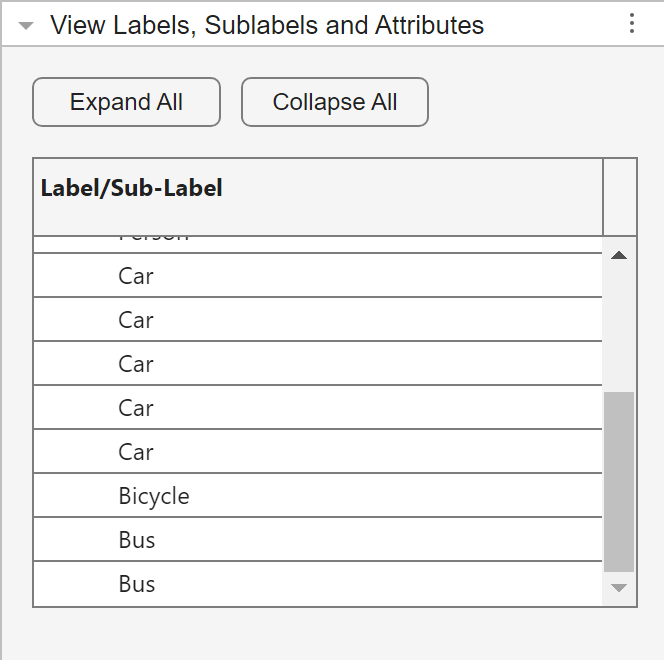The width and height of the screenshot is (664, 660).
Task: Click the gray scrollbar thumb in the table
Action: pyautogui.click(x=619, y=480)
